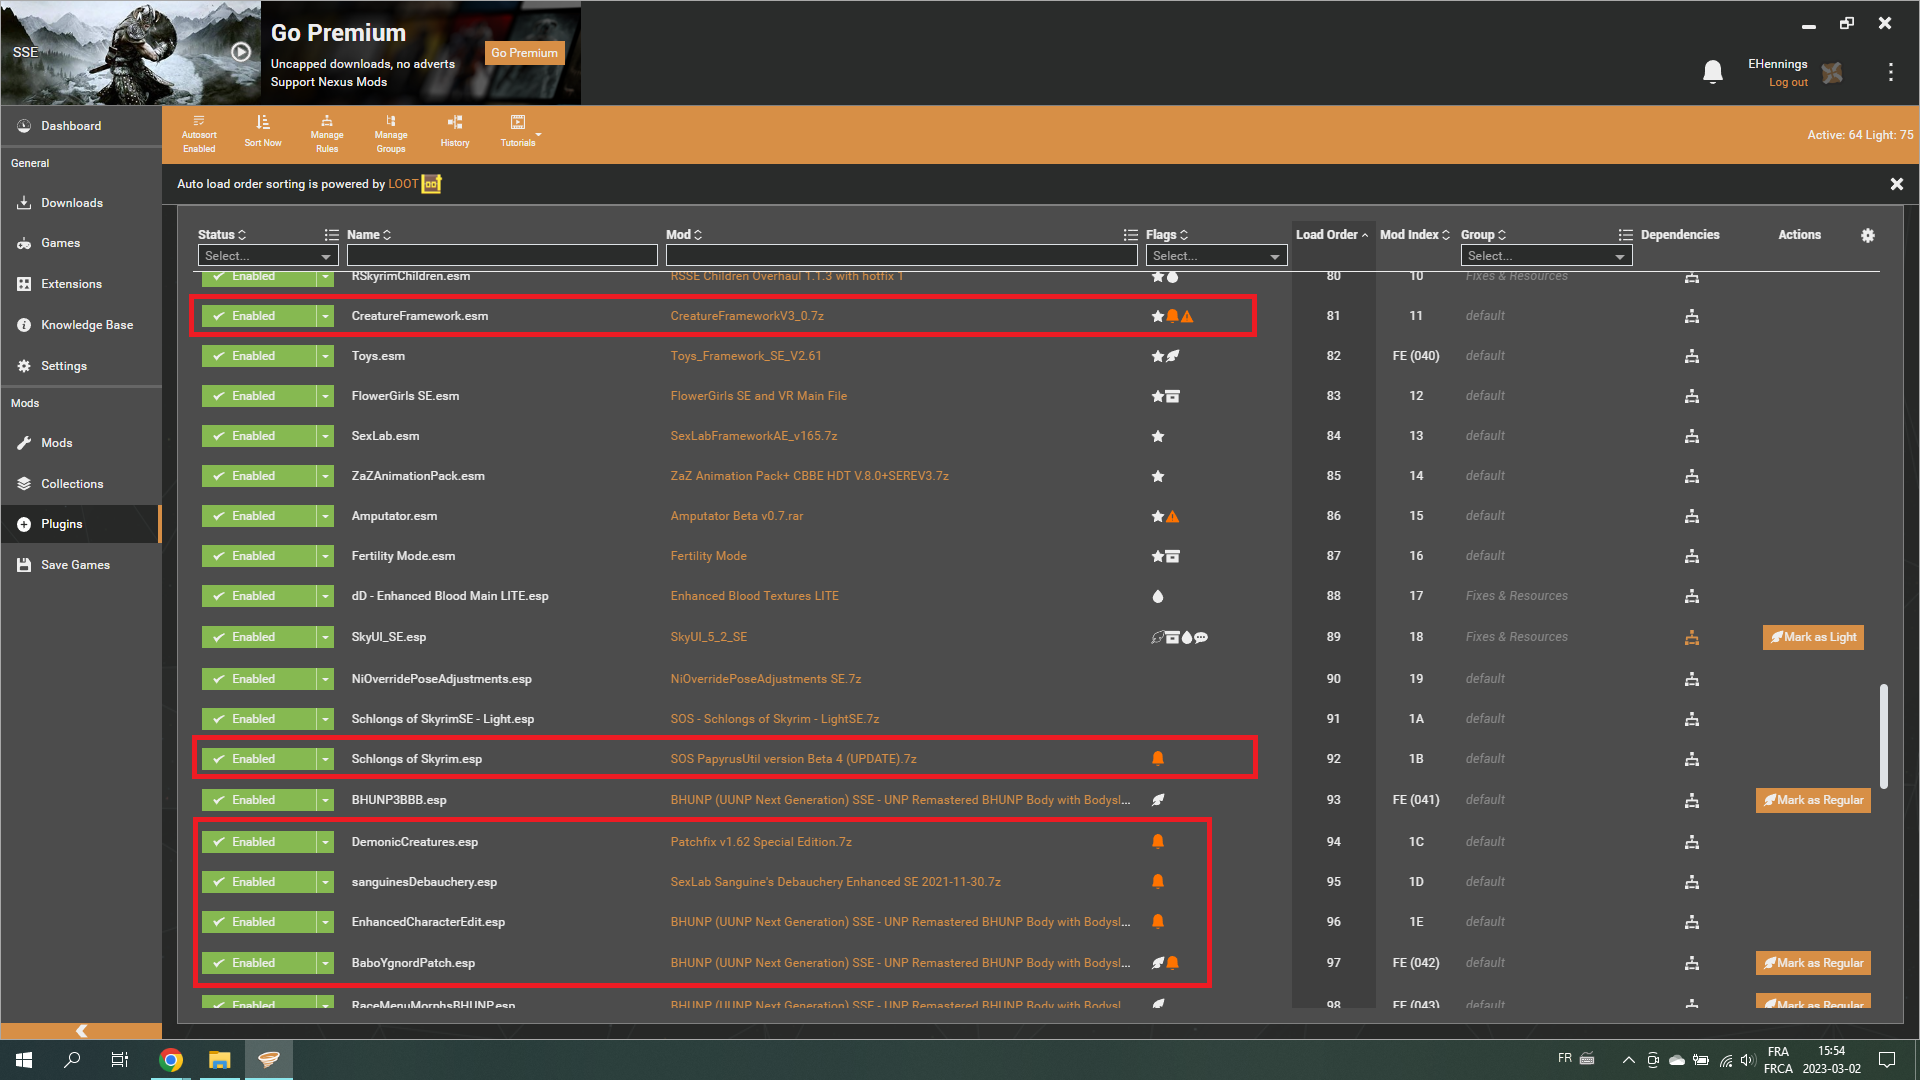Viewport: 1920px width, 1080px height.
Task: Open the Group filter Select dropdown
Action: pos(1546,256)
